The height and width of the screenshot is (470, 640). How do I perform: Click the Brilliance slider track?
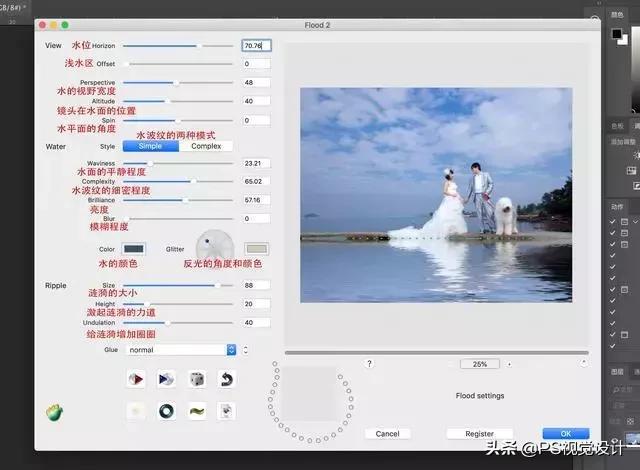178,200
